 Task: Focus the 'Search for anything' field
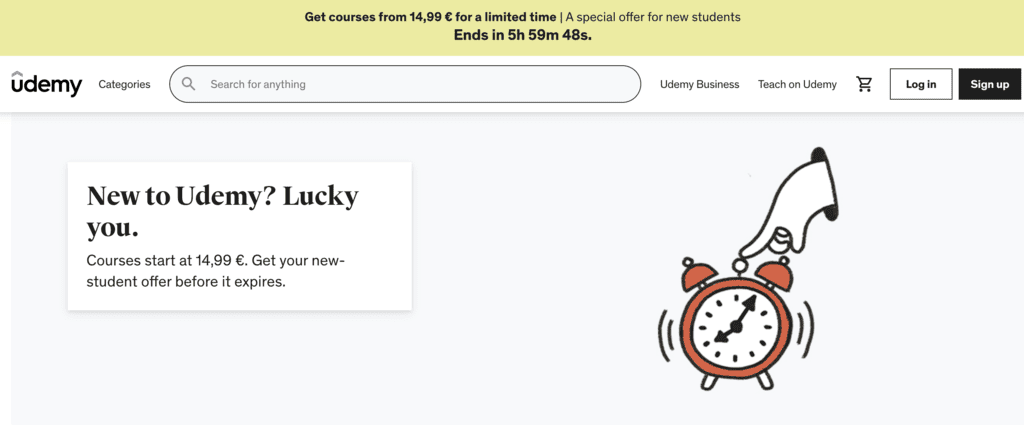(x=405, y=84)
